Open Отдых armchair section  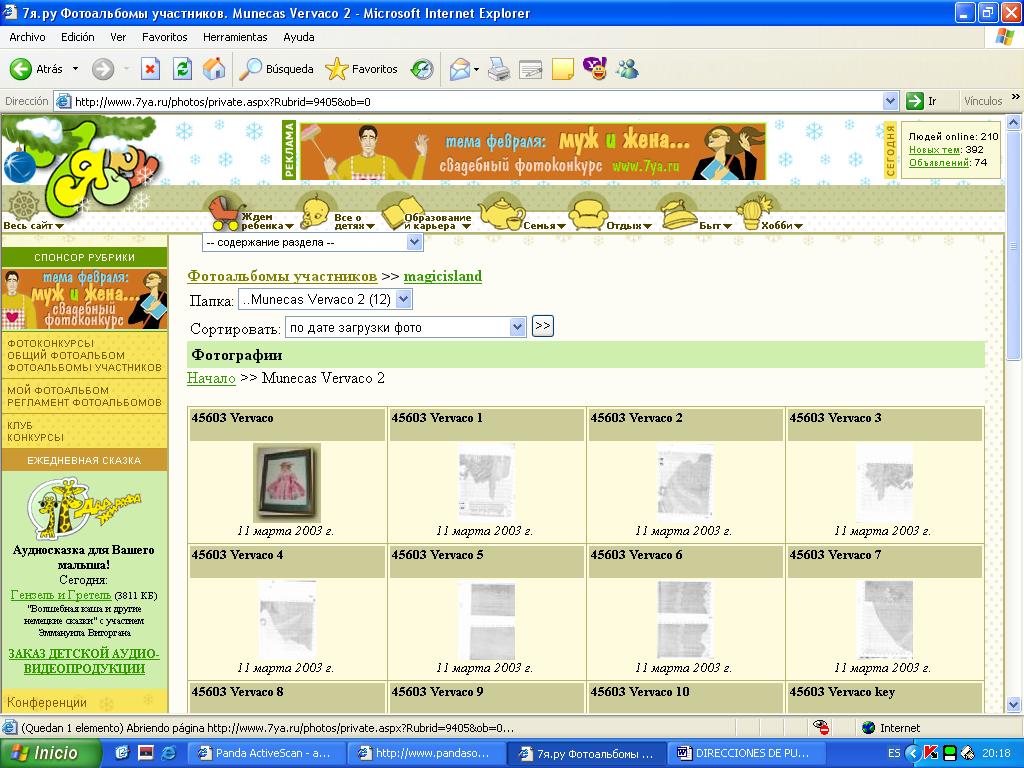click(x=609, y=216)
